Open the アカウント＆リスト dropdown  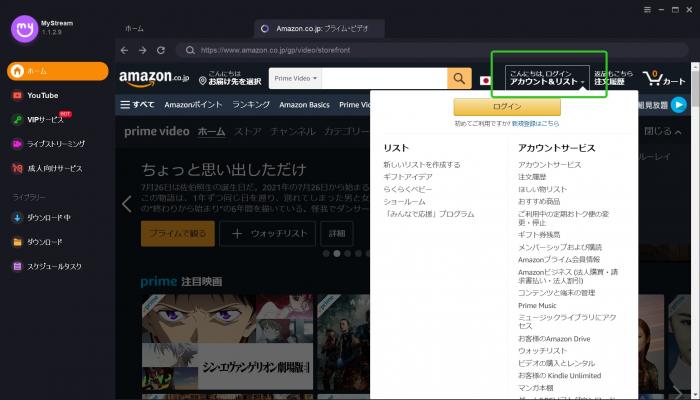[547, 78]
